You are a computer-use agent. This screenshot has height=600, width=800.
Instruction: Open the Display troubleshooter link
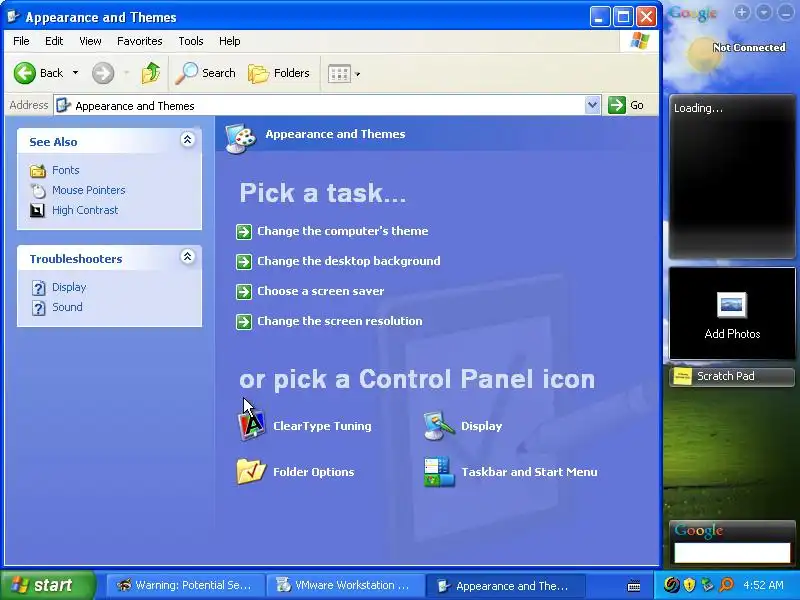click(x=69, y=287)
